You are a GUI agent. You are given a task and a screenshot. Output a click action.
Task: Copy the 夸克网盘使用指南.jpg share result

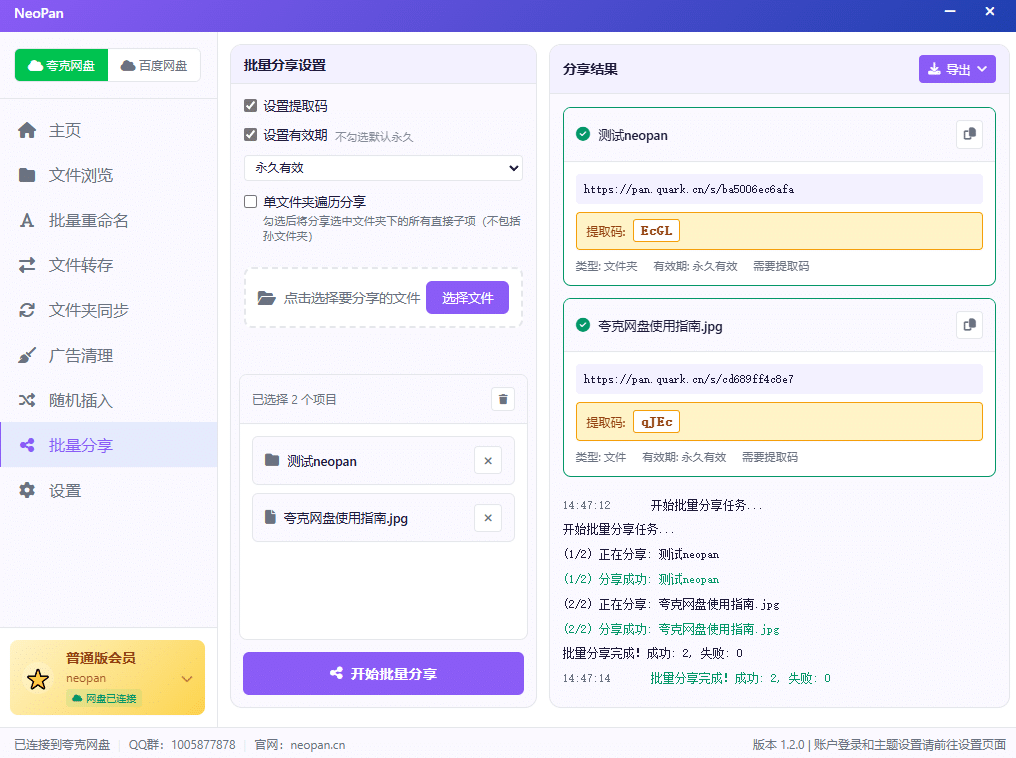click(969, 325)
